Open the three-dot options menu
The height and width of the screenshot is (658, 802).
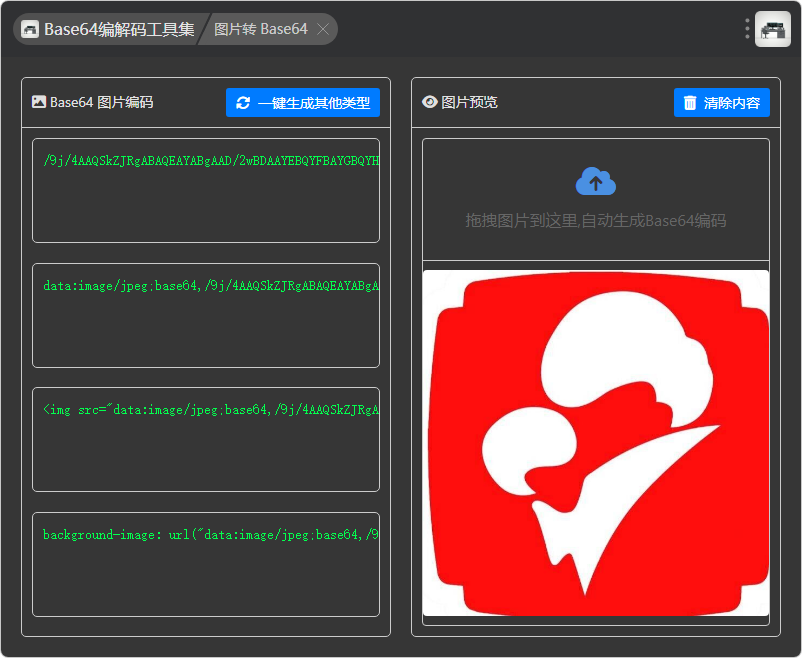pyautogui.click(x=747, y=29)
